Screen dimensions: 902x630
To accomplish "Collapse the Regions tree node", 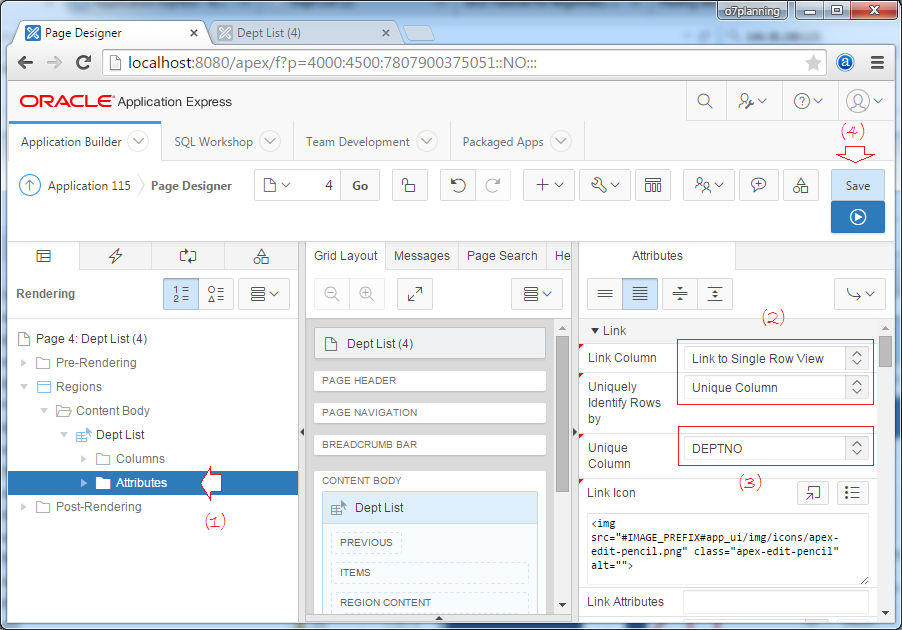I will pyautogui.click(x=24, y=387).
